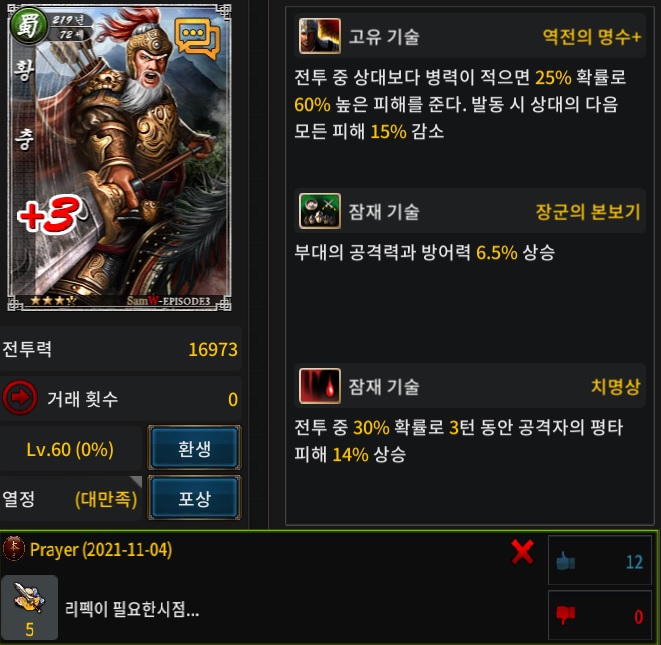
Task: Click the 환생 button
Action: [x=194, y=448]
